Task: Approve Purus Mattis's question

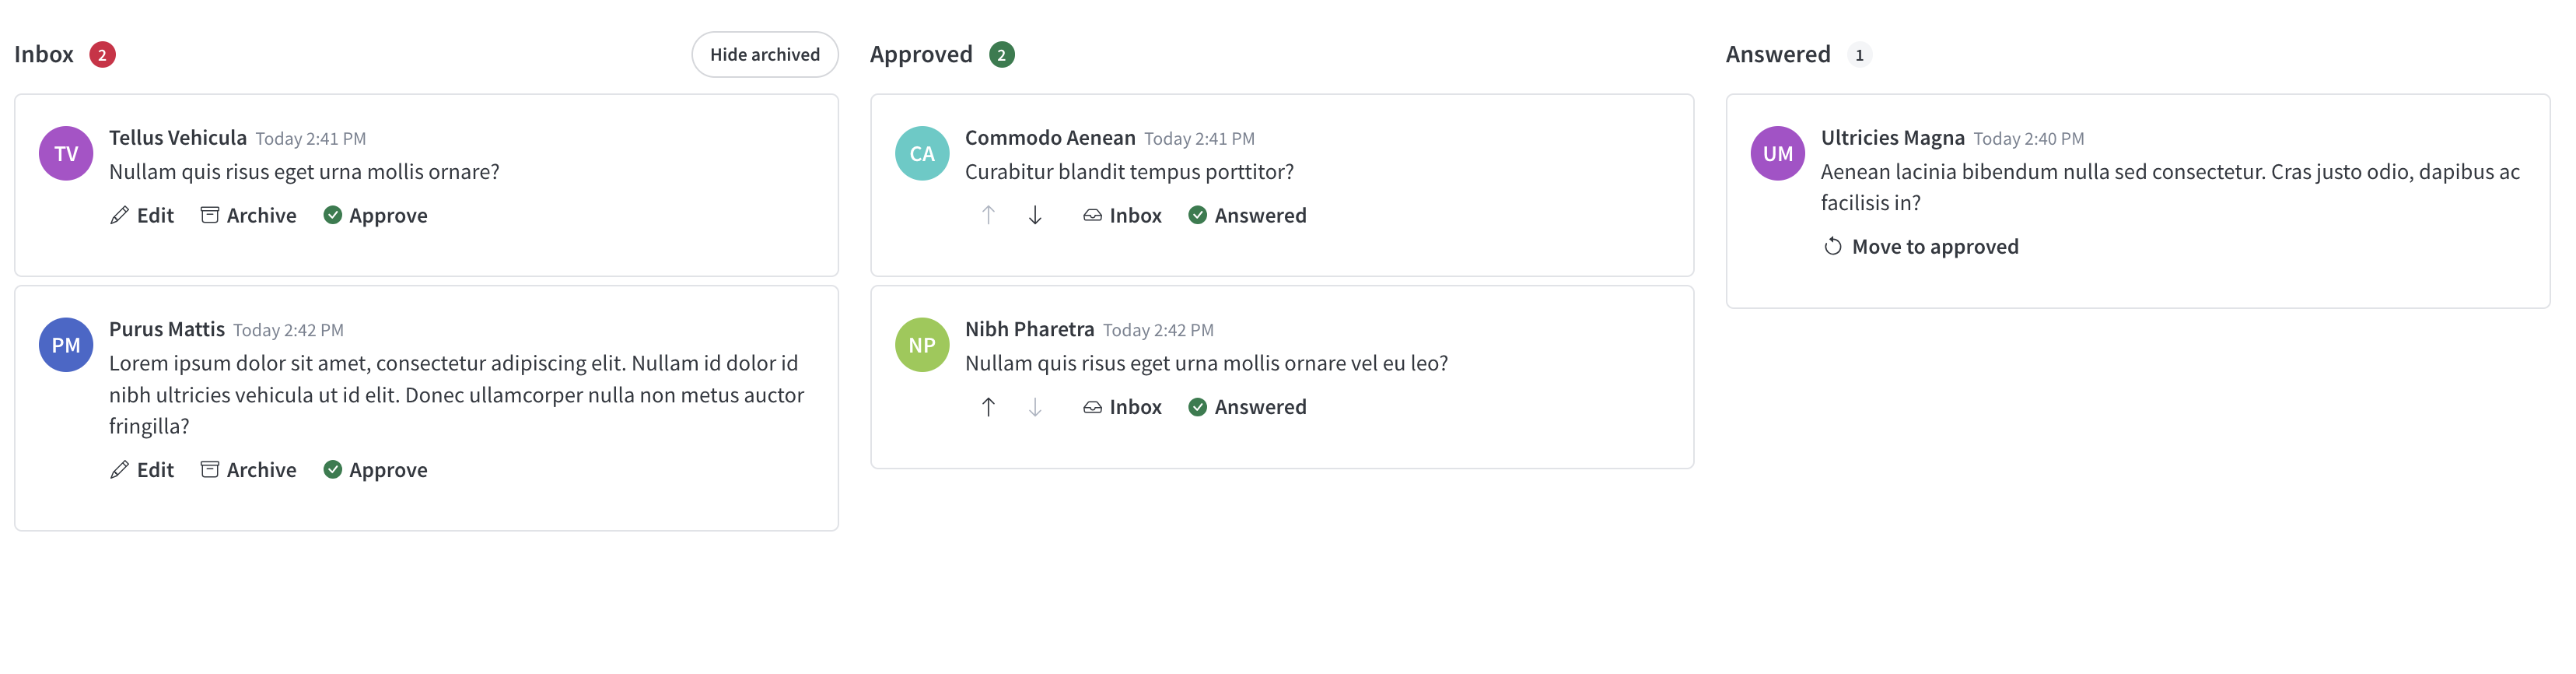Action: (x=375, y=470)
